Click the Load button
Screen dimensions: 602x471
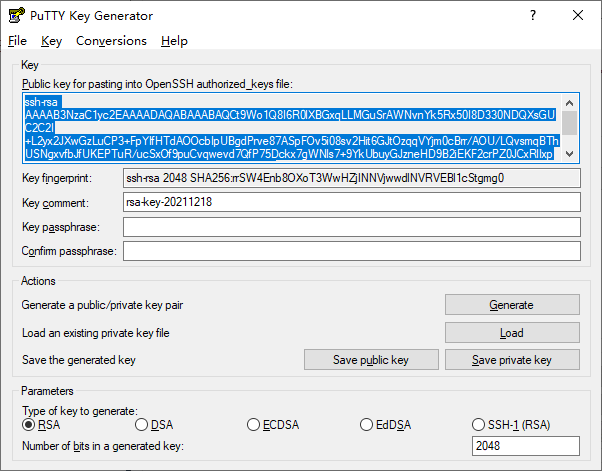coord(512,332)
